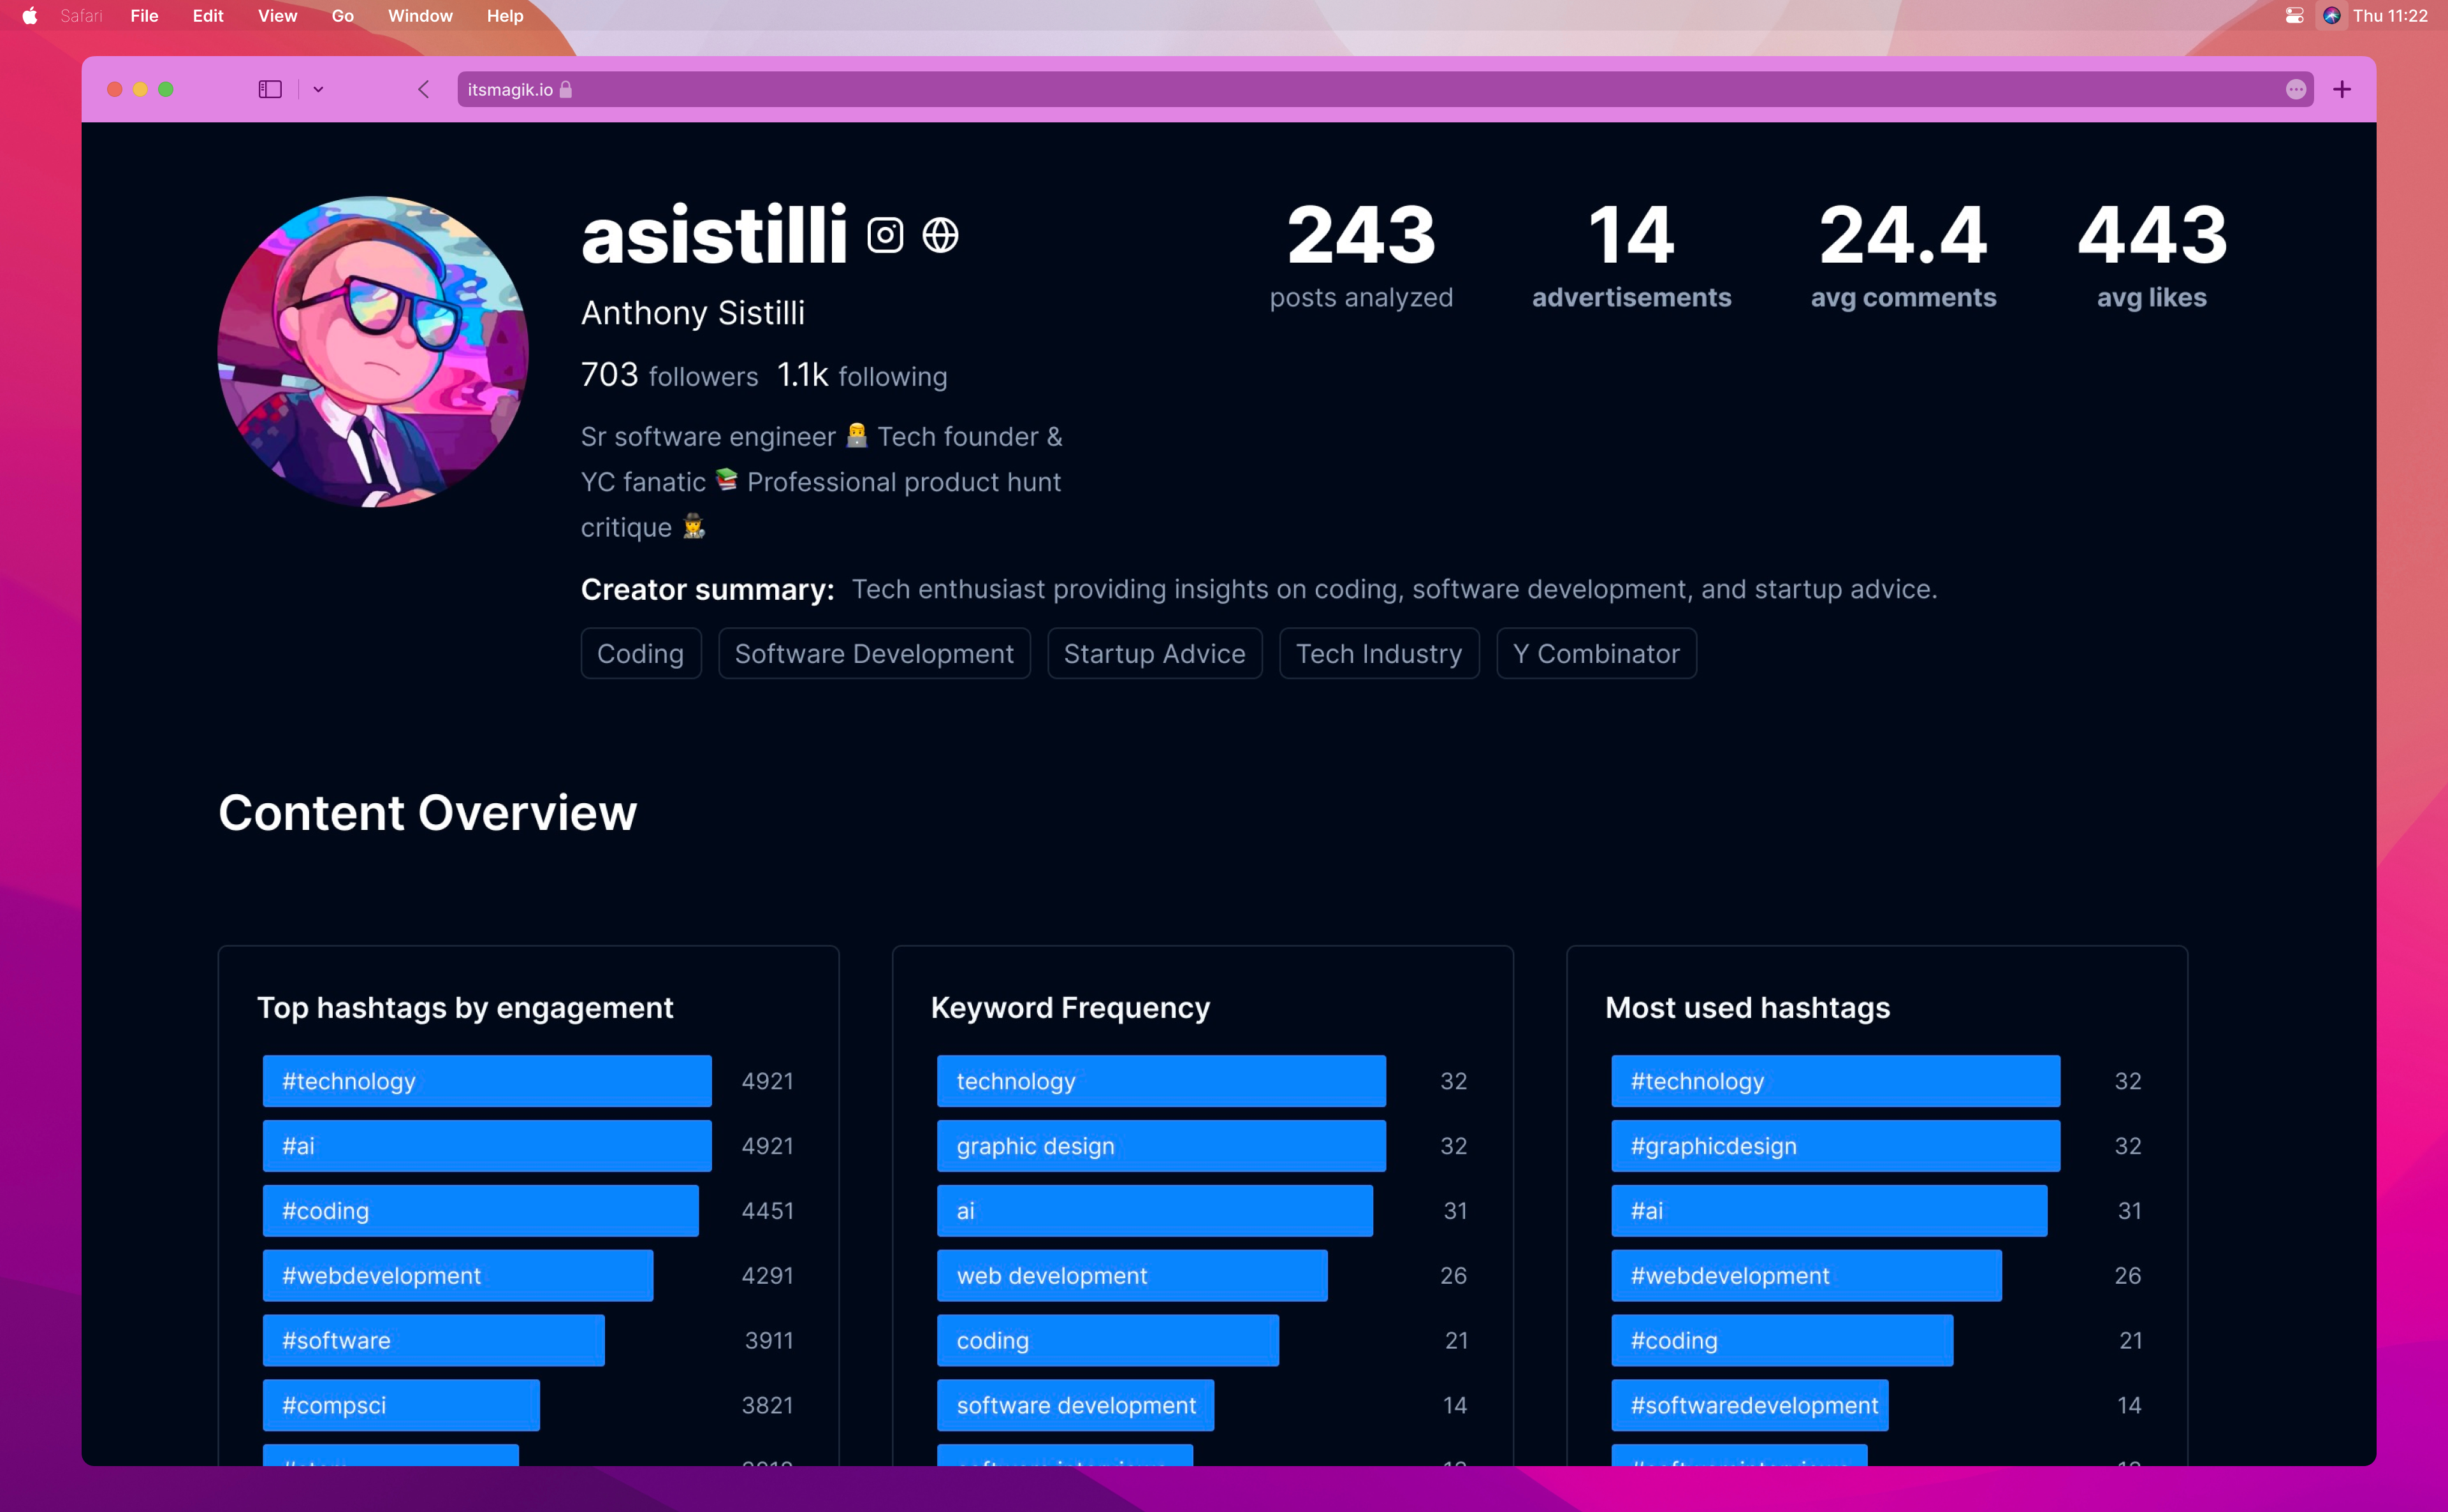The height and width of the screenshot is (1512, 2448).
Task: Toggle the Safari sidebar icon
Action: pyautogui.click(x=270, y=89)
